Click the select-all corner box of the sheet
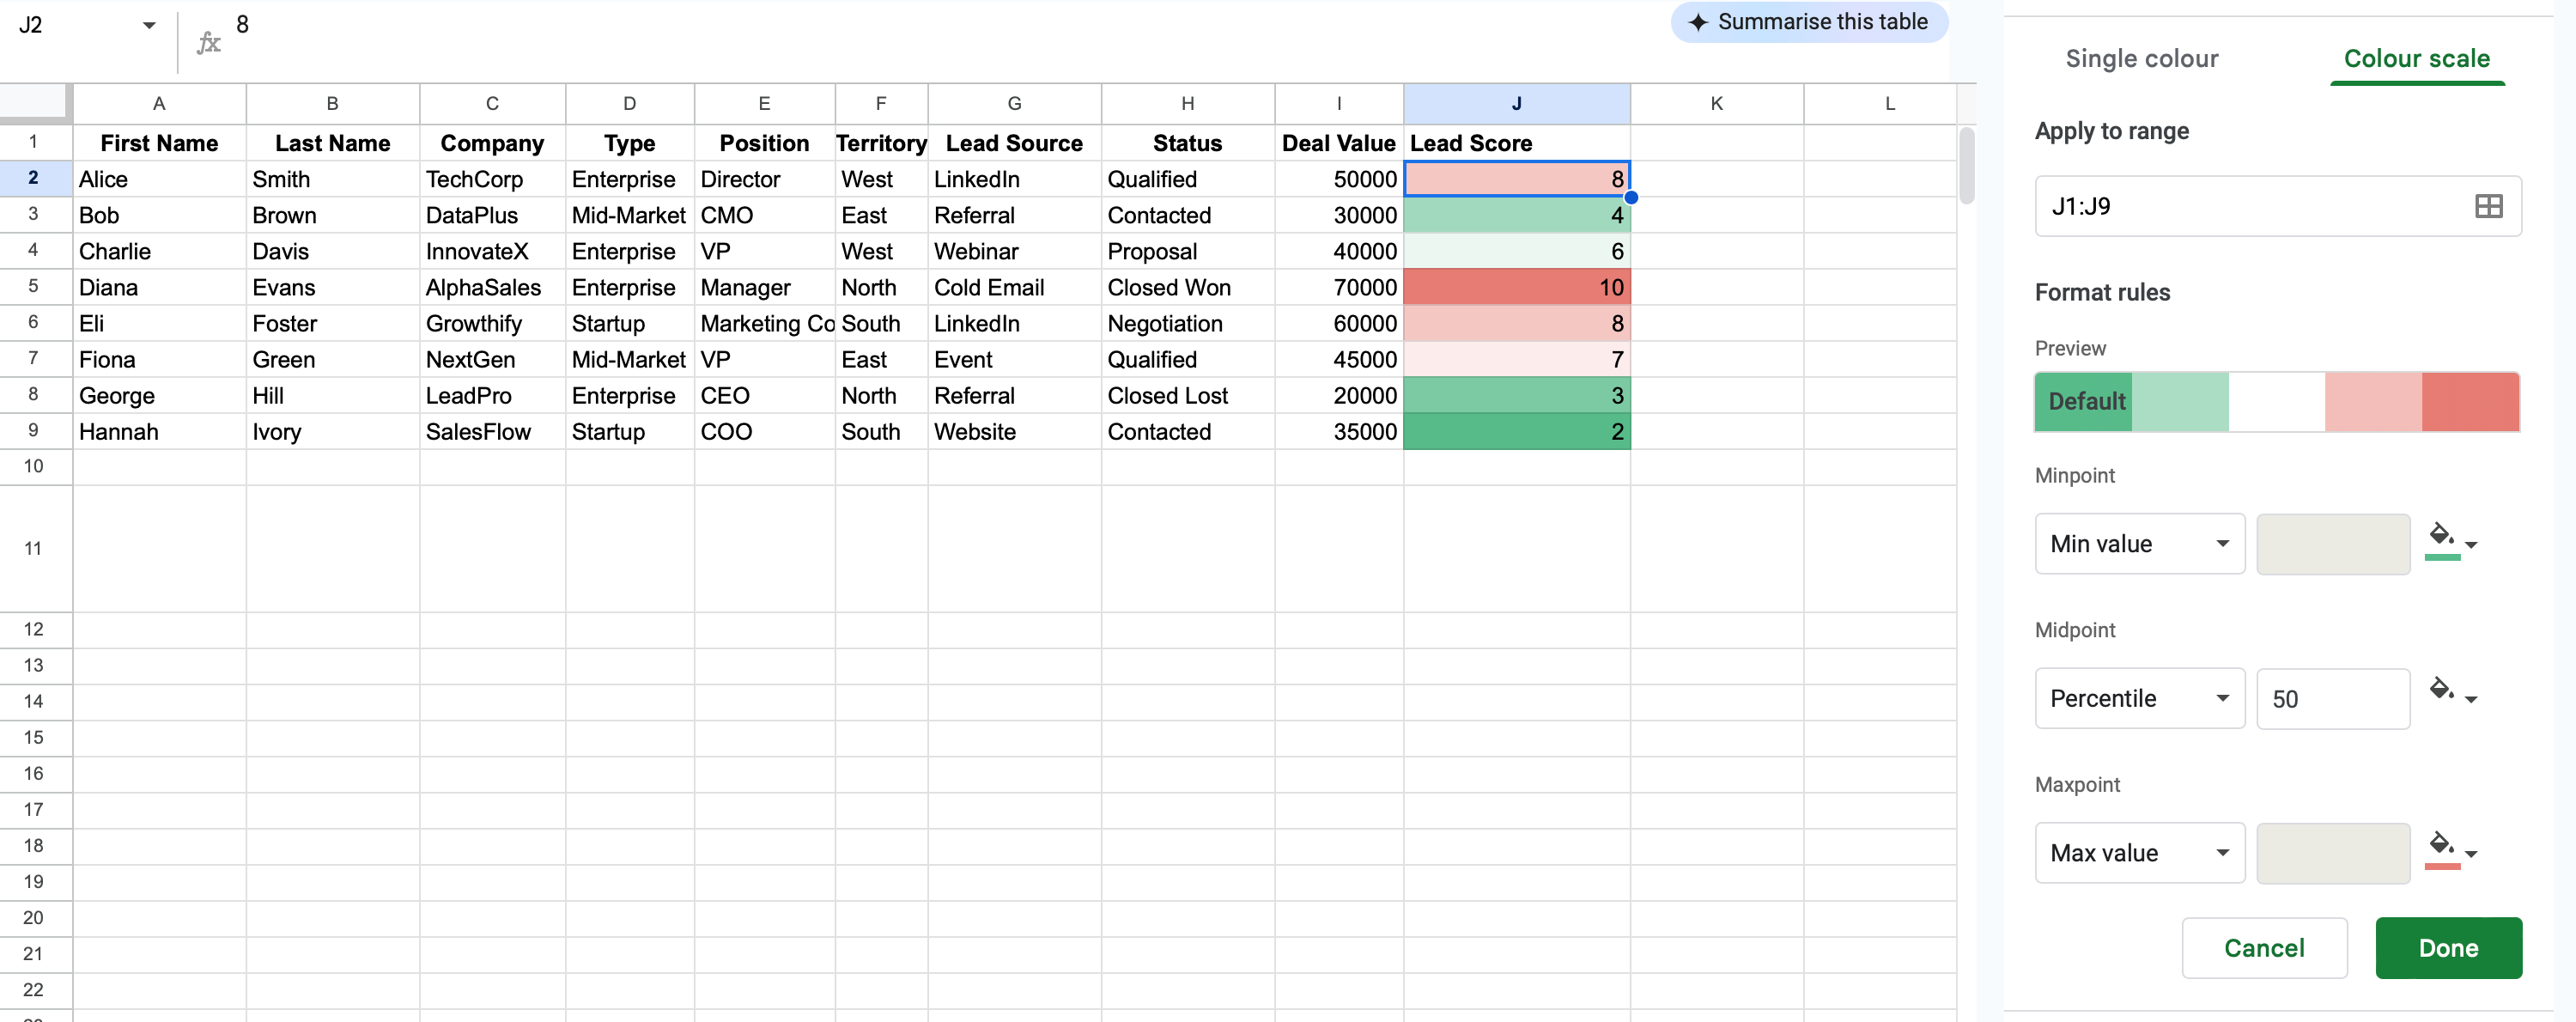Screen dimensions: 2576x1022 pyautogui.click(x=35, y=103)
